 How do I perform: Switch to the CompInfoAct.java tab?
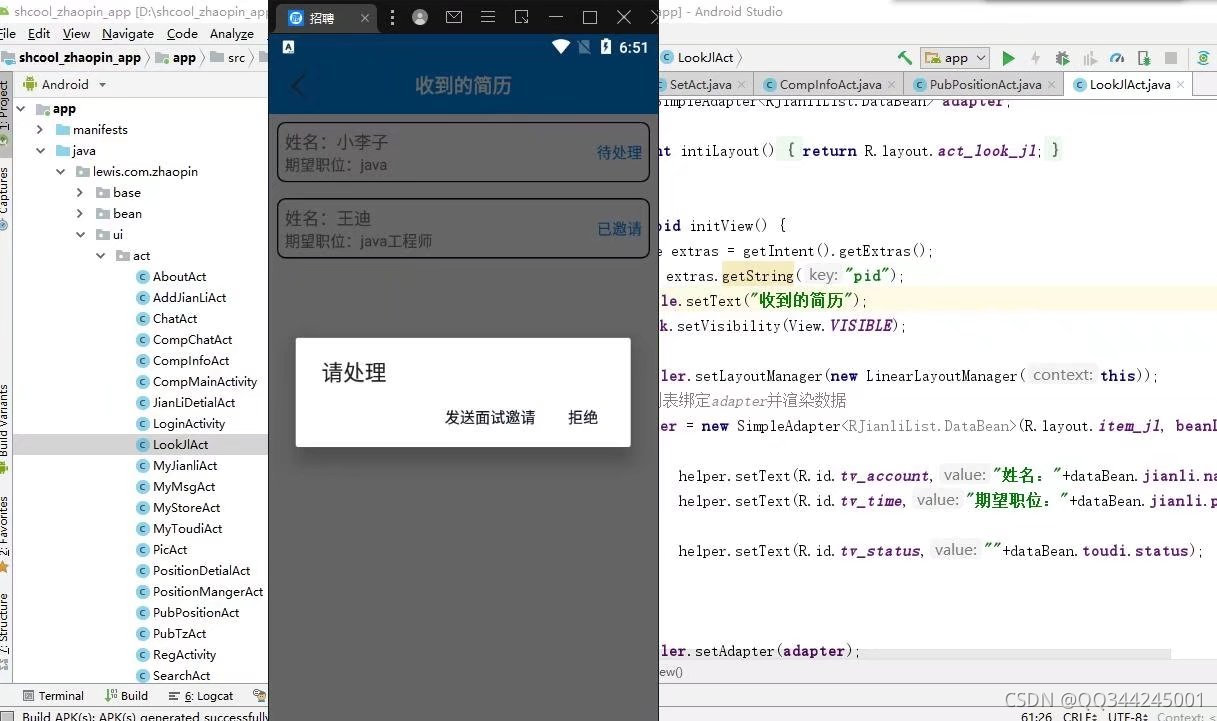pos(830,85)
